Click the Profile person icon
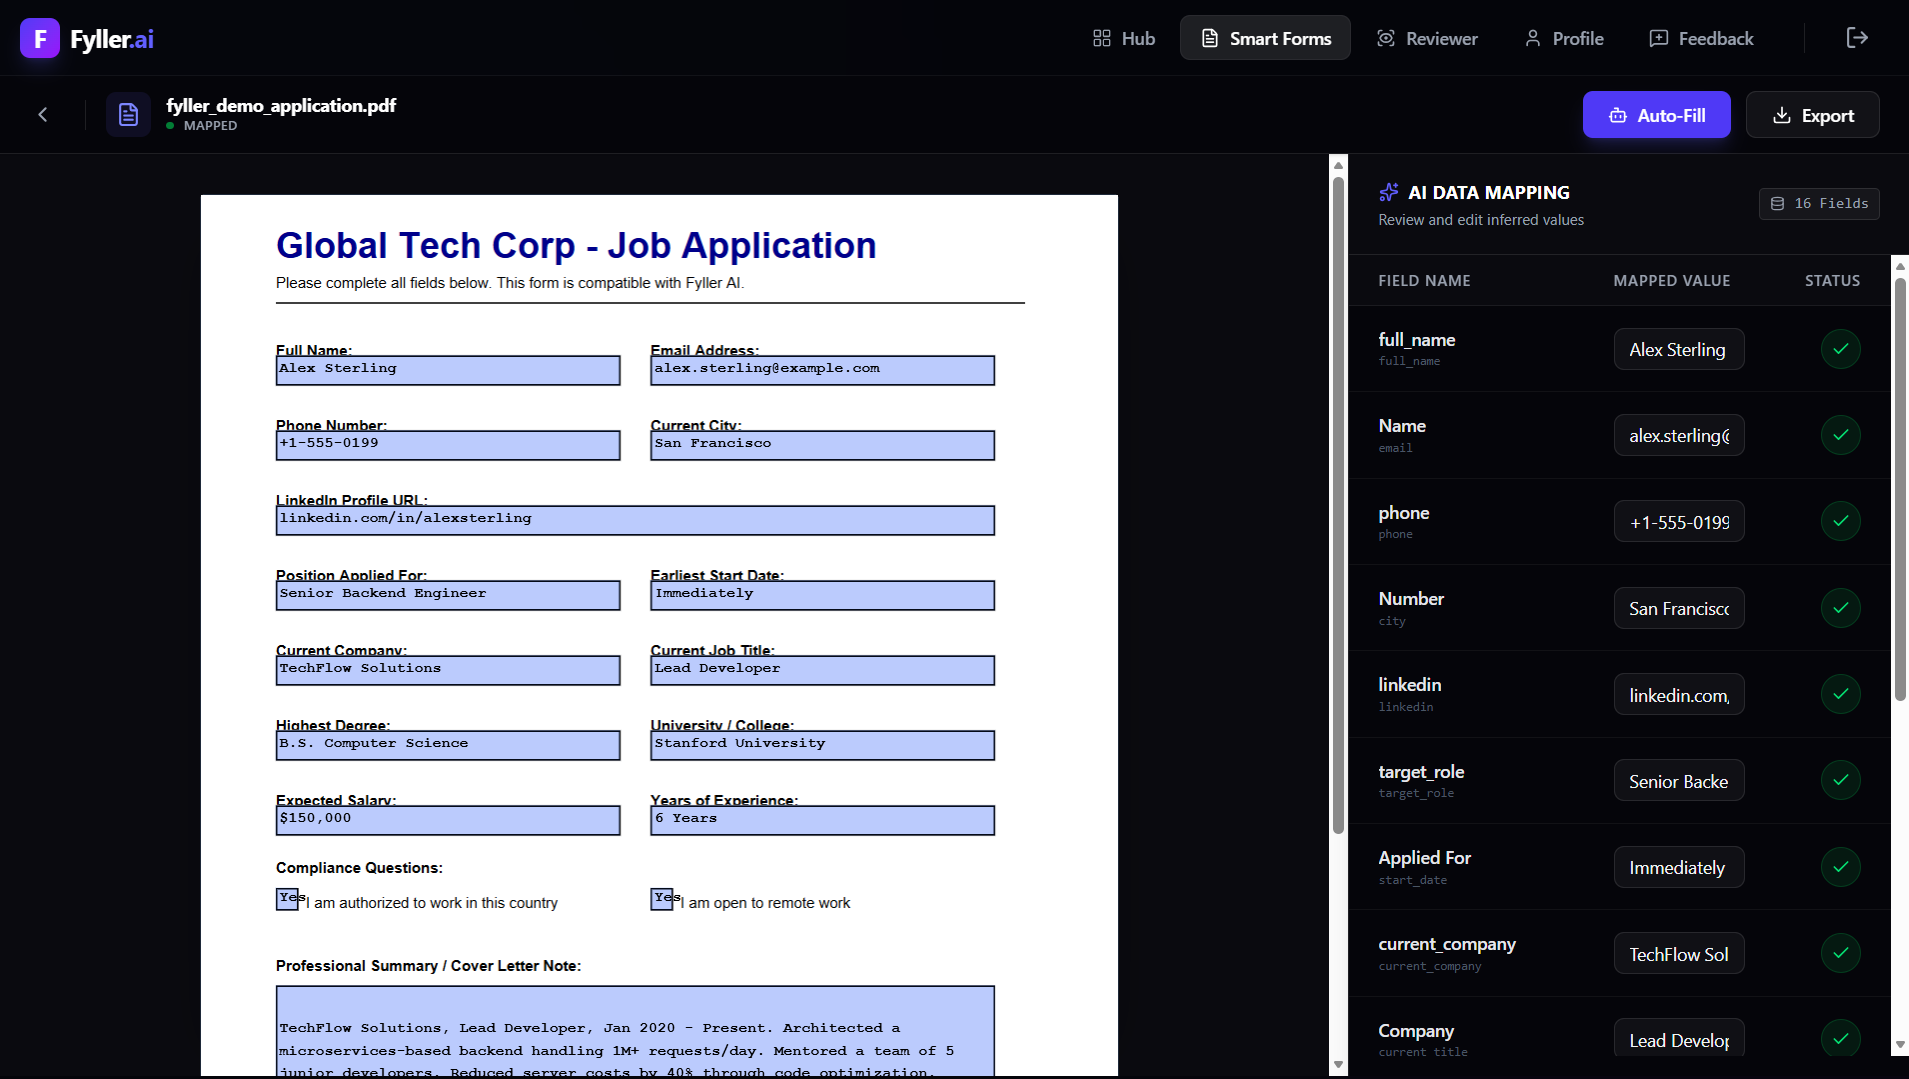Image resolution: width=1909 pixels, height=1079 pixels. pos(1533,38)
